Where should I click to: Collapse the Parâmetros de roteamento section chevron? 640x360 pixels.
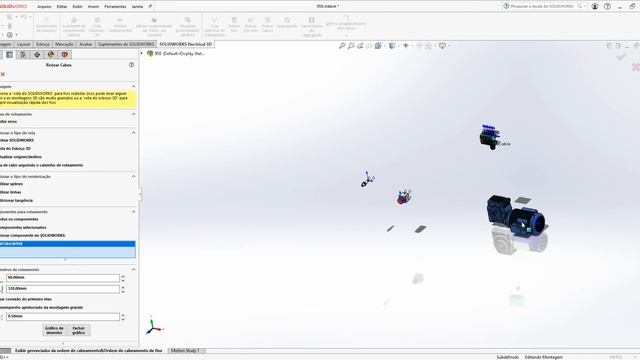(133, 269)
